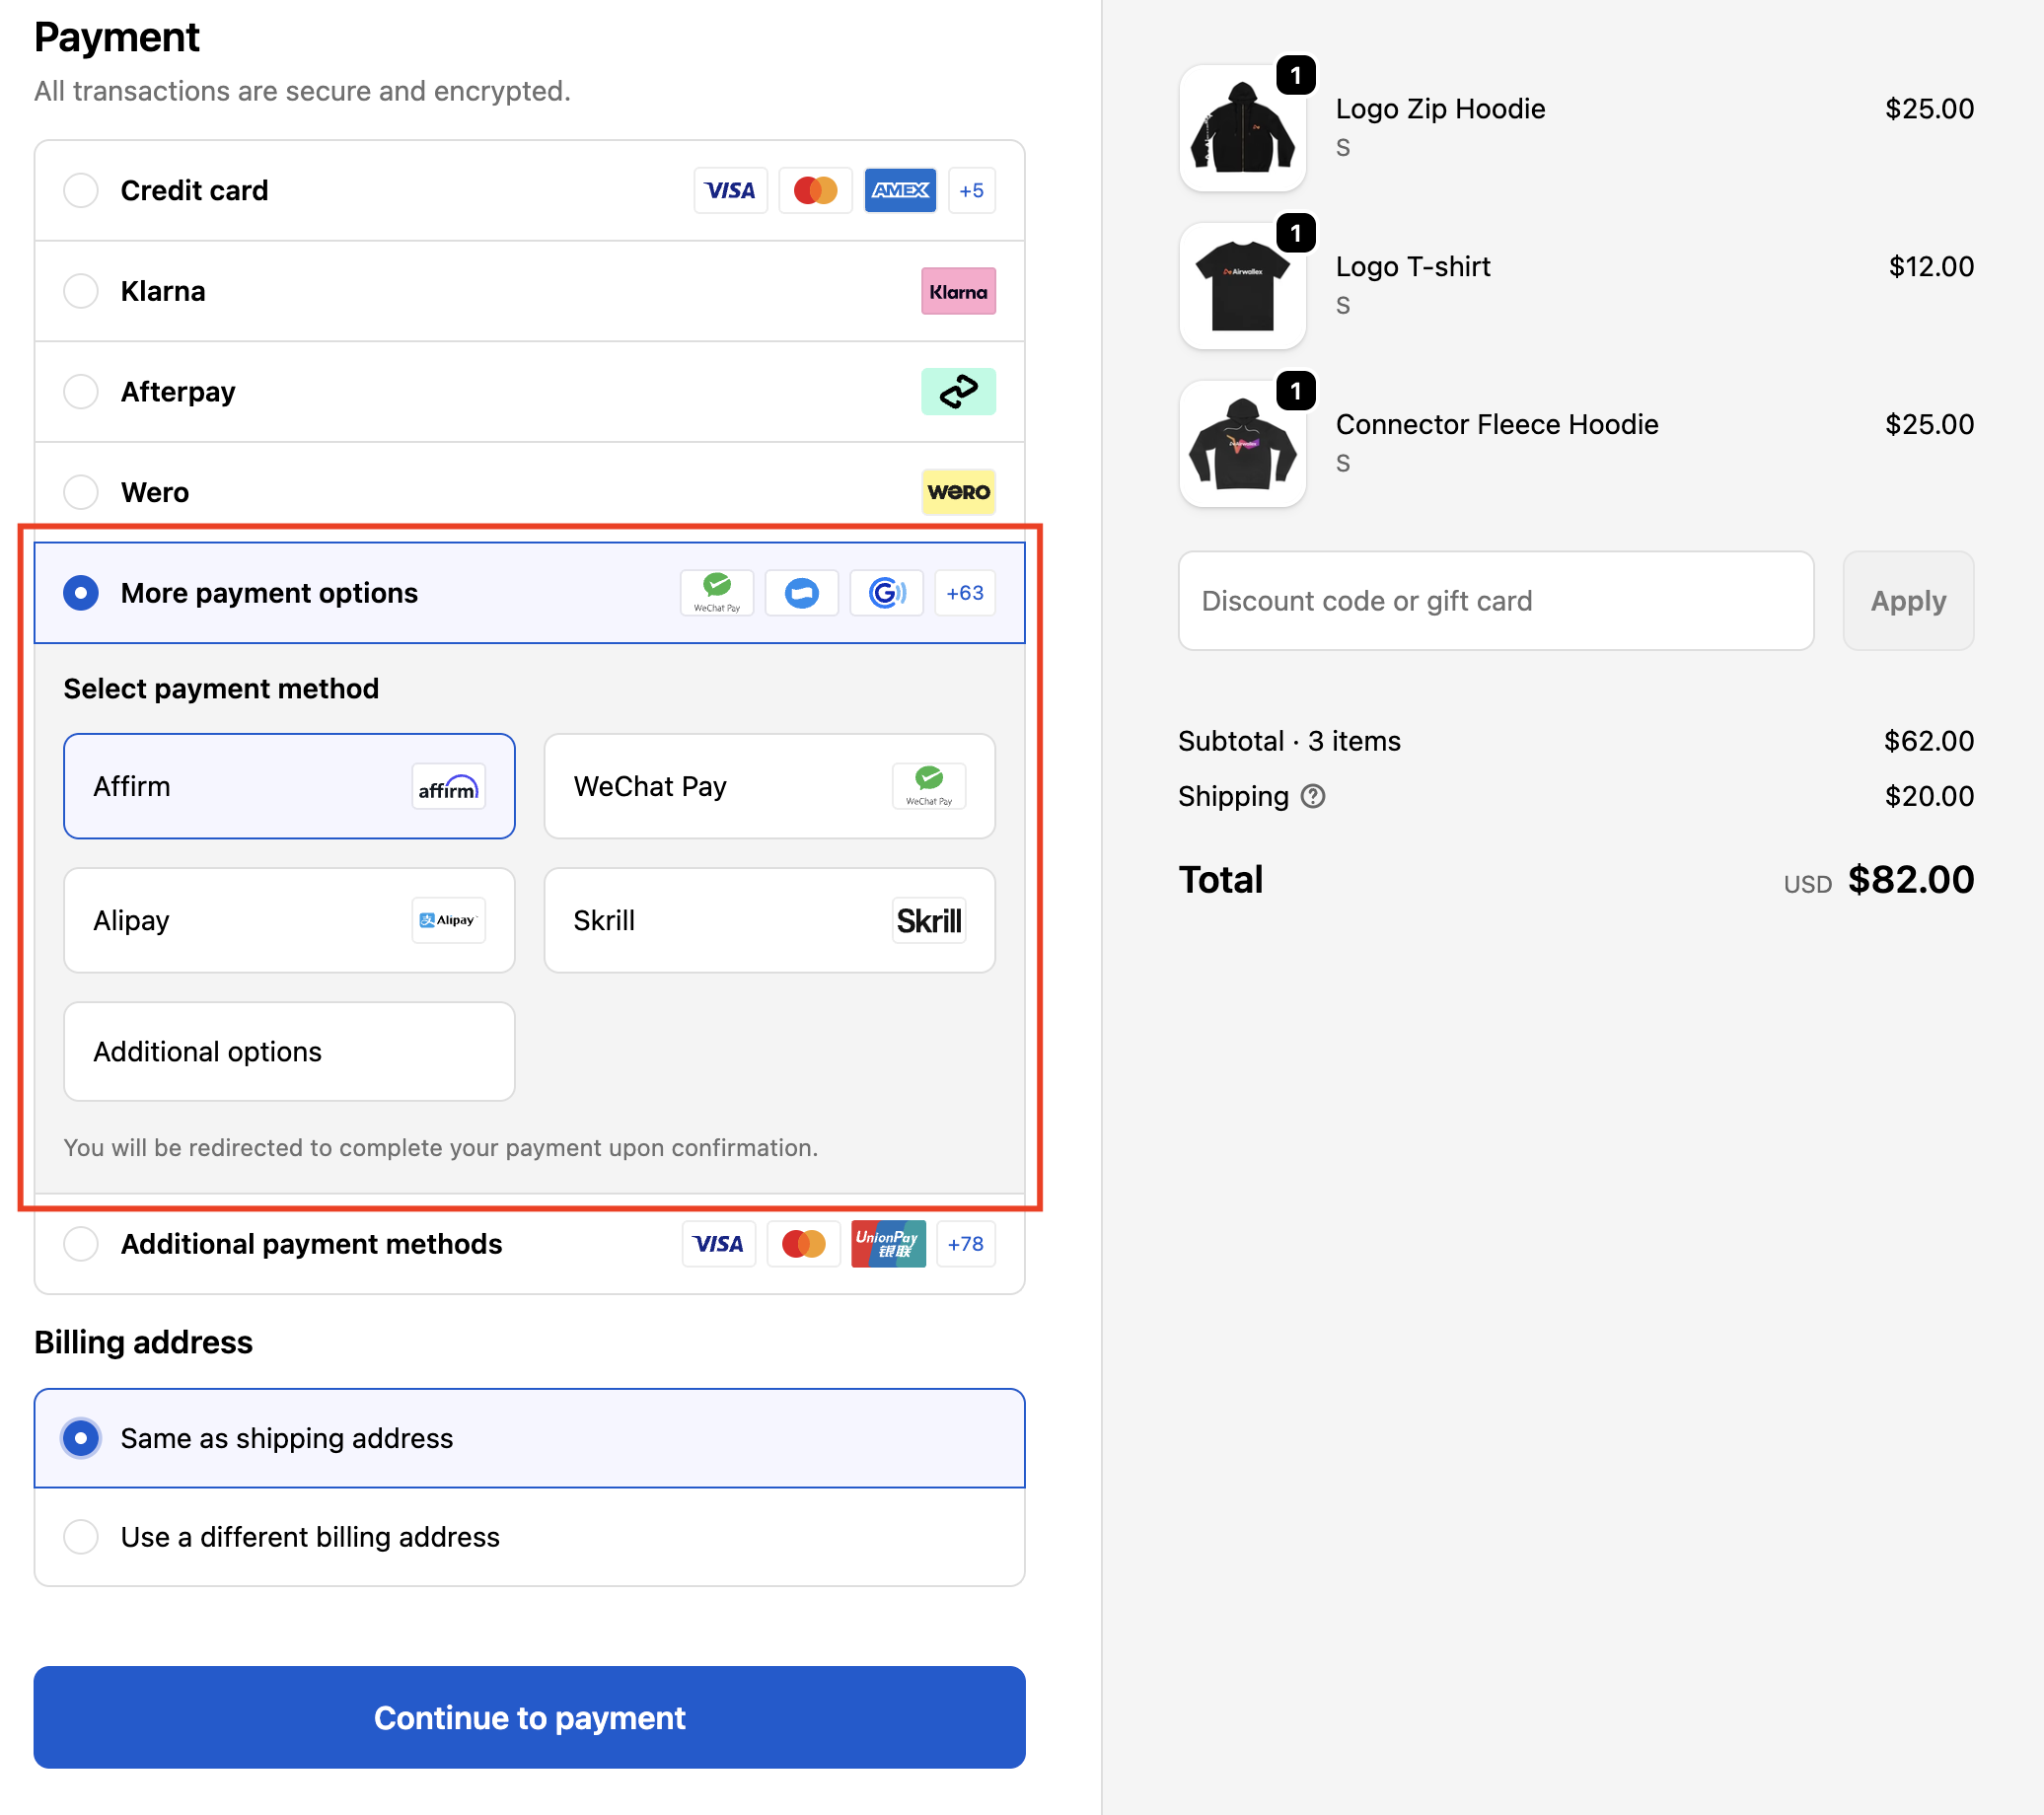Viewport: 2044px width, 1815px height.
Task: Show the +78 more methods badge
Action: tap(966, 1244)
